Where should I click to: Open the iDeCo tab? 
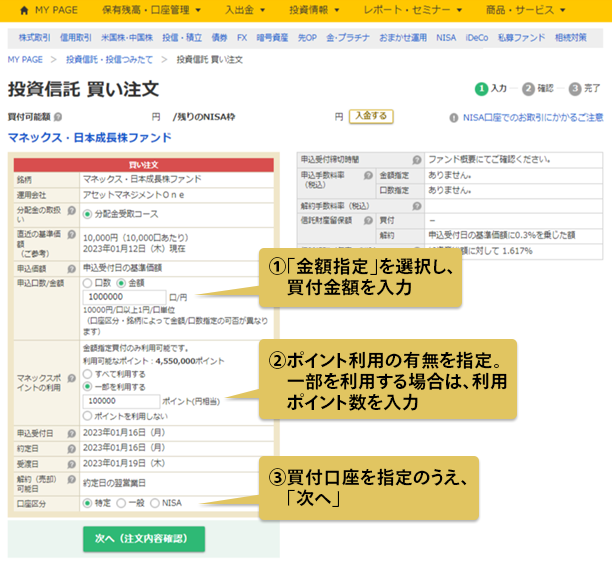pos(480,38)
